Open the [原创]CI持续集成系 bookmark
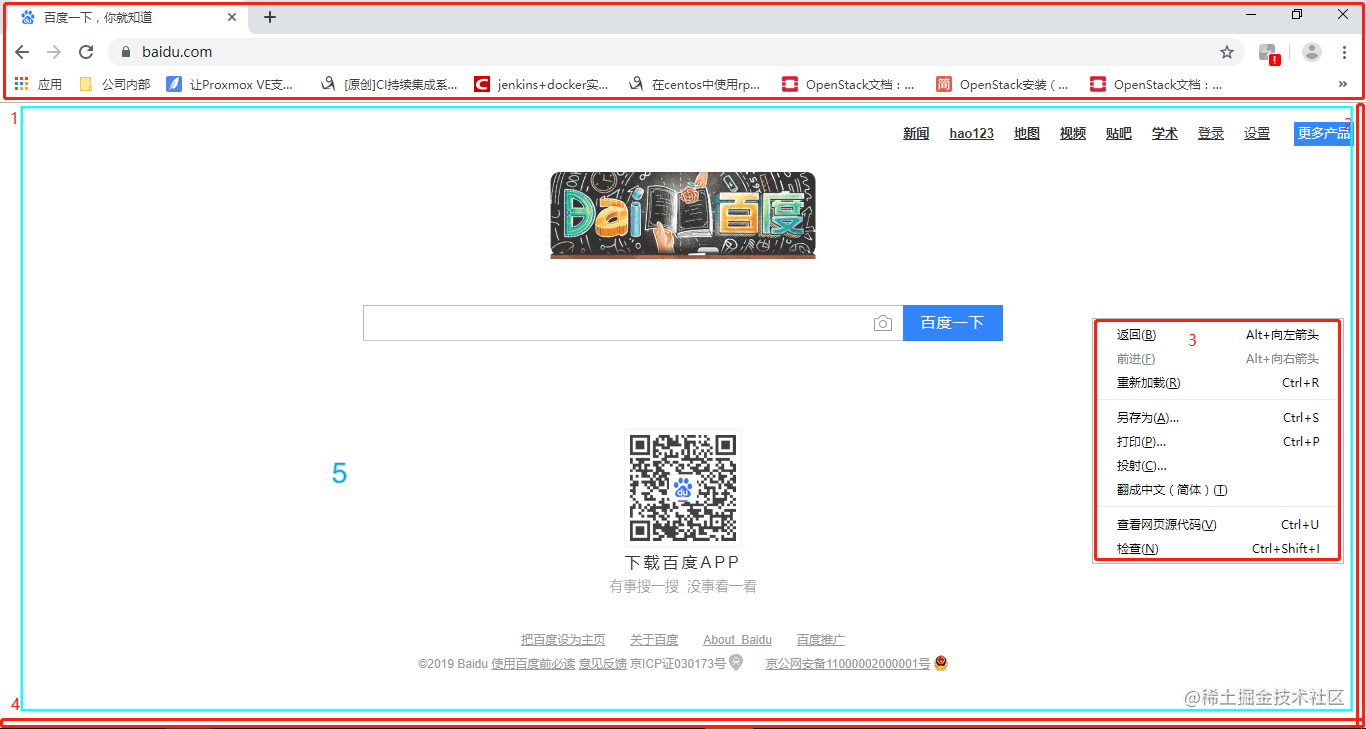This screenshot has width=1366, height=729. click(x=388, y=85)
